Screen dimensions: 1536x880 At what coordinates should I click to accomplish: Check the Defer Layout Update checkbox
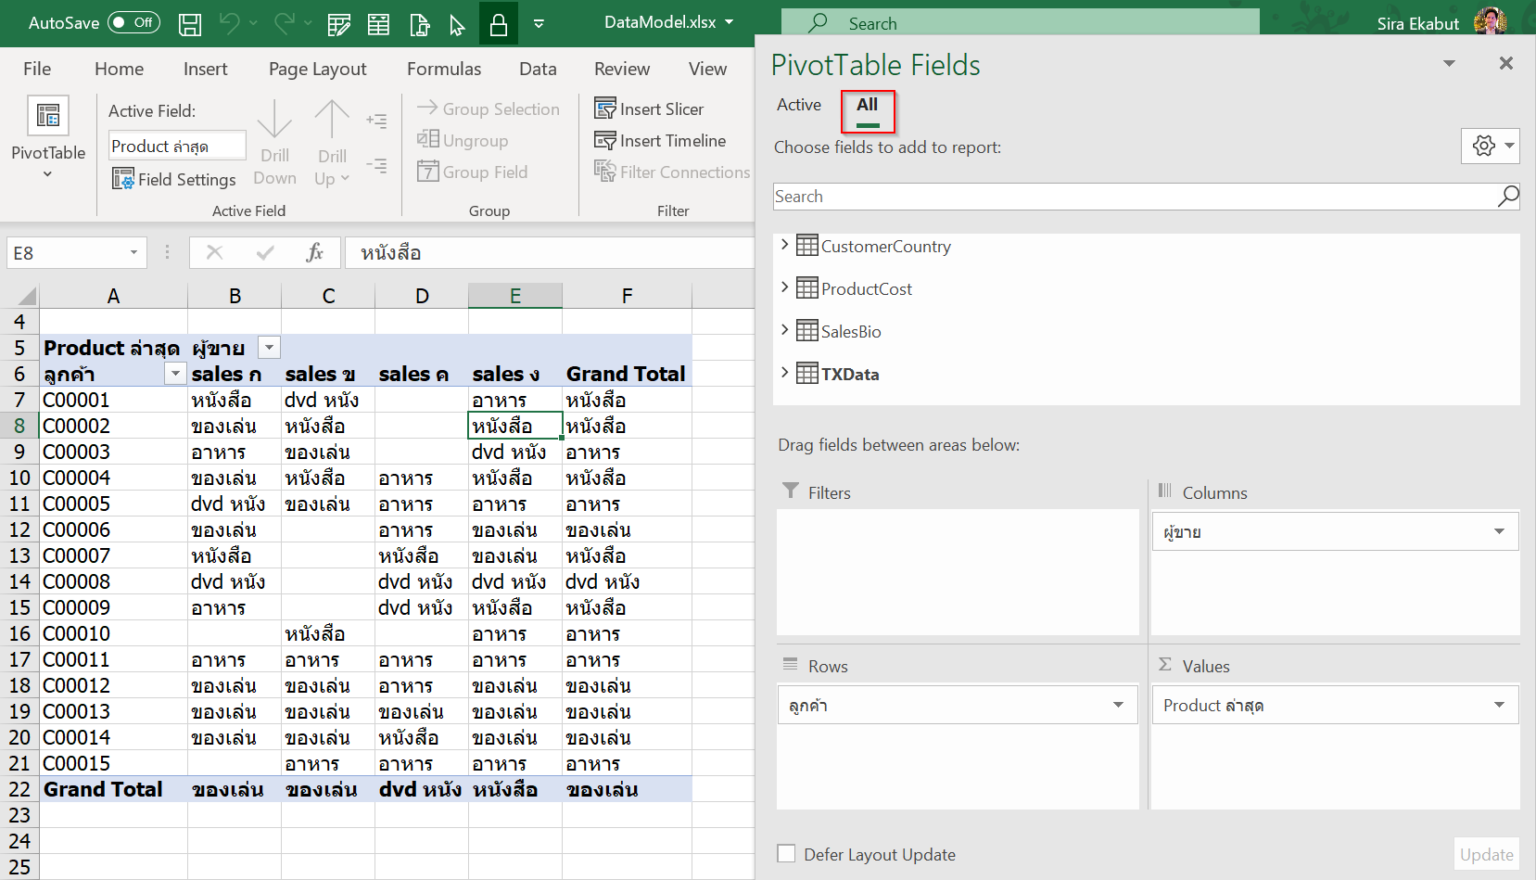tap(786, 854)
